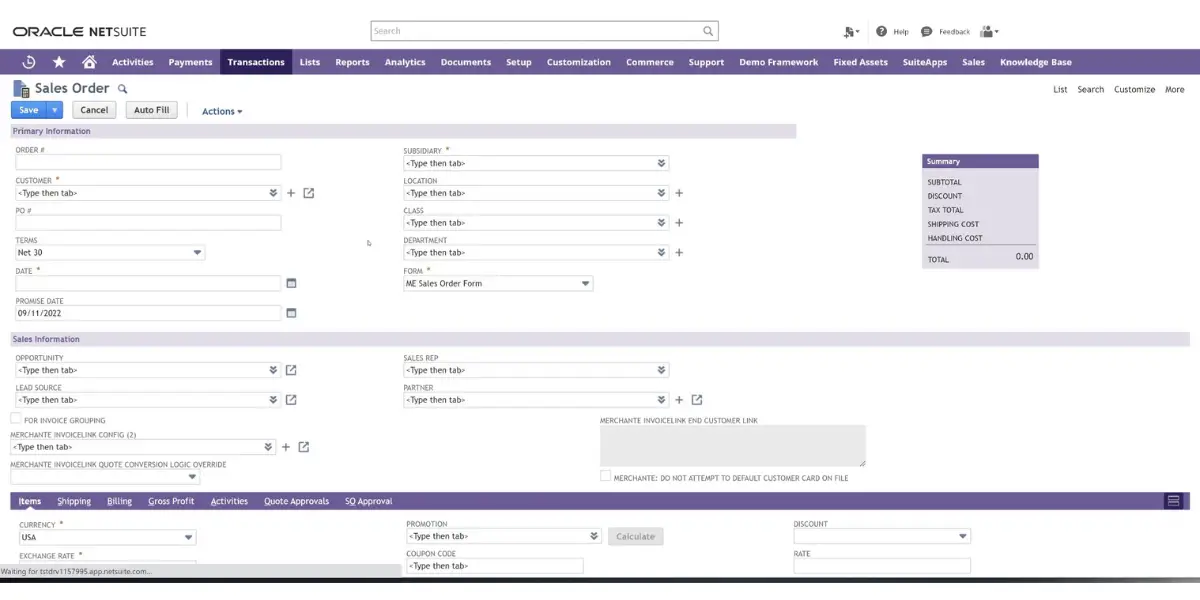Expand the Location list dropdown
1200x600 pixels.
click(661, 193)
